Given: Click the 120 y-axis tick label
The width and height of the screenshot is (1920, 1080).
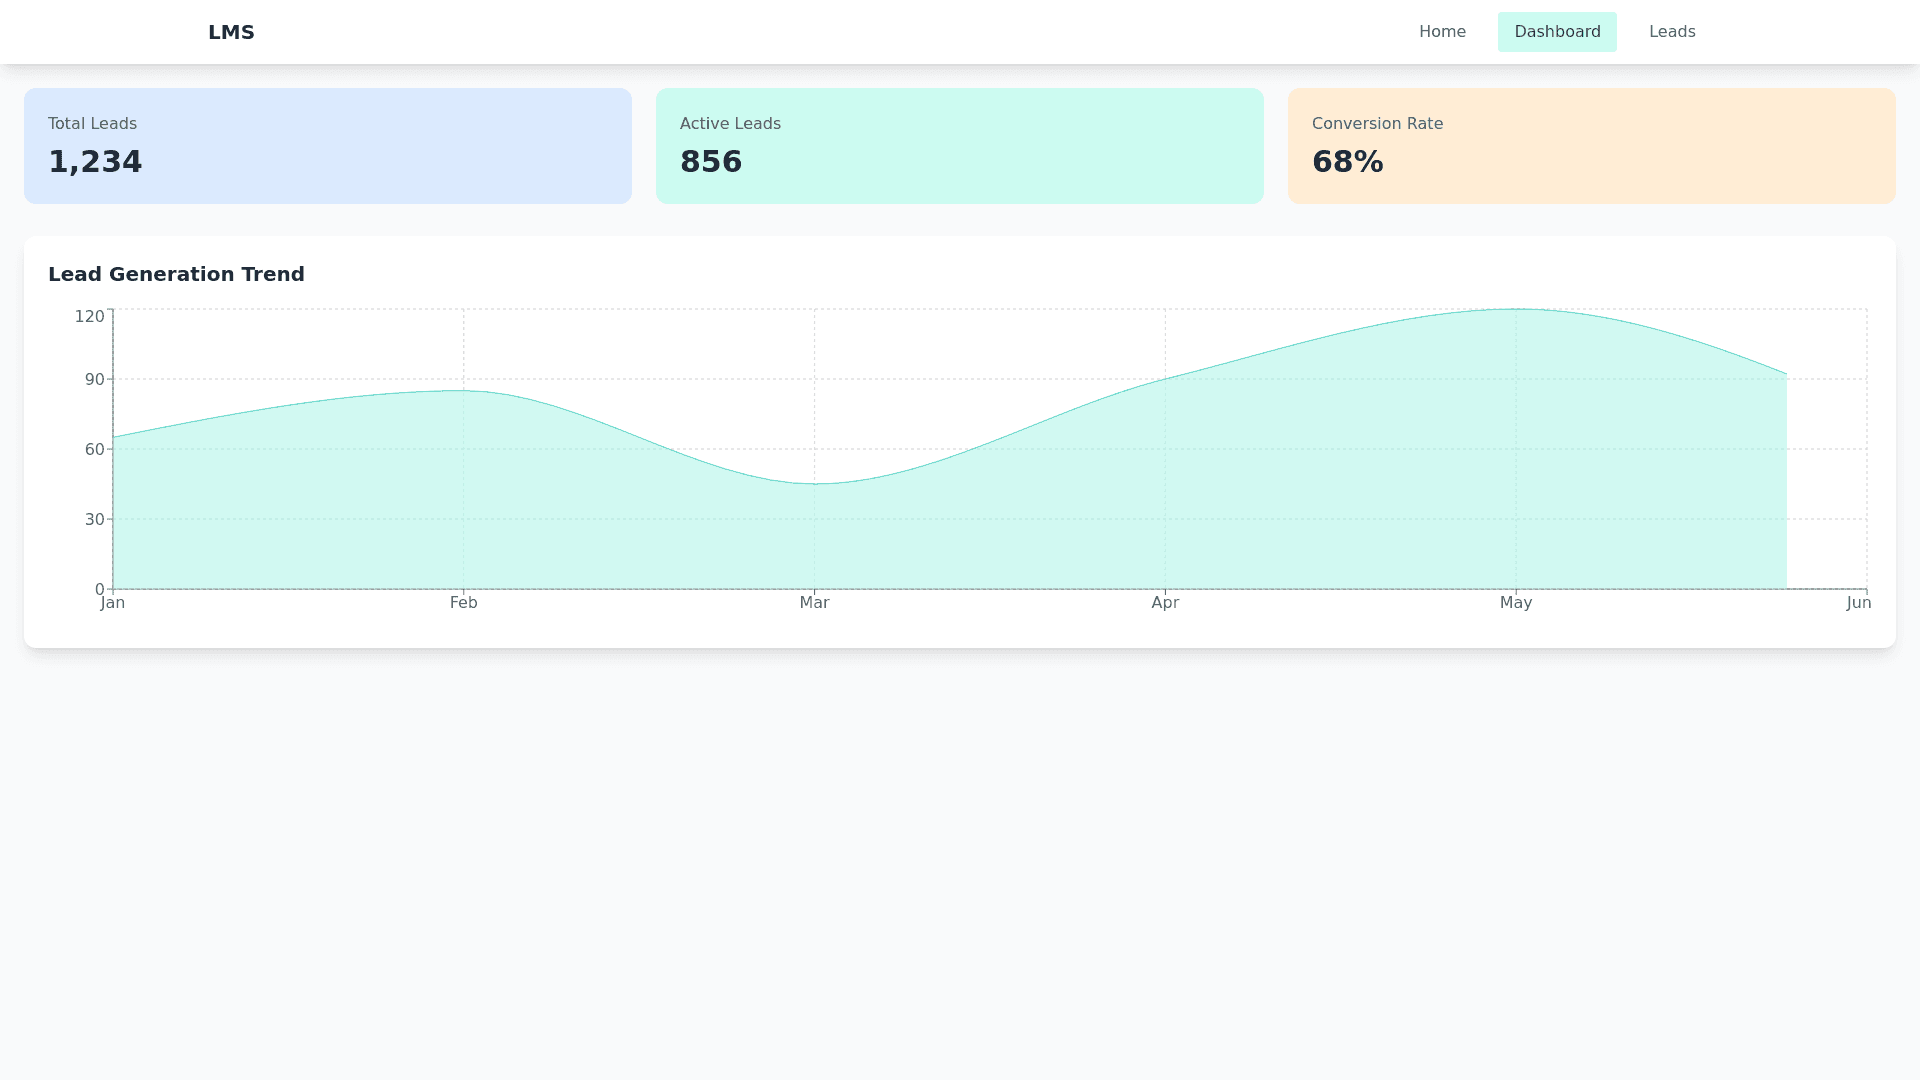Looking at the screenshot, I should 89,317.
